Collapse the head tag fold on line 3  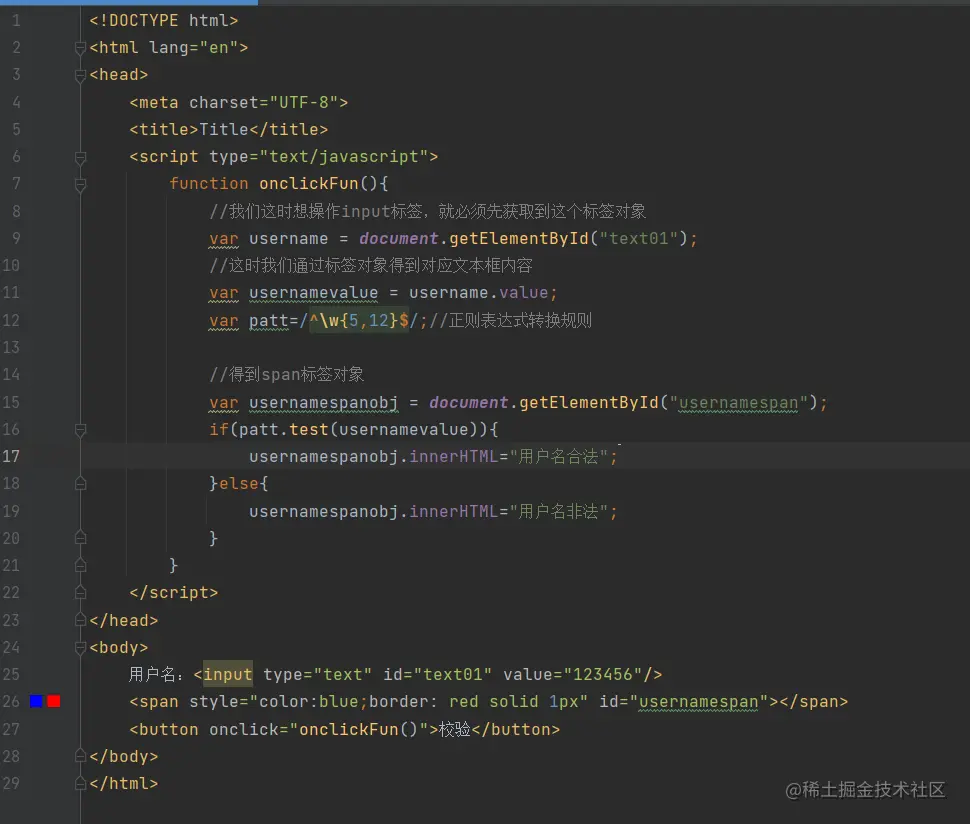click(x=80, y=75)
